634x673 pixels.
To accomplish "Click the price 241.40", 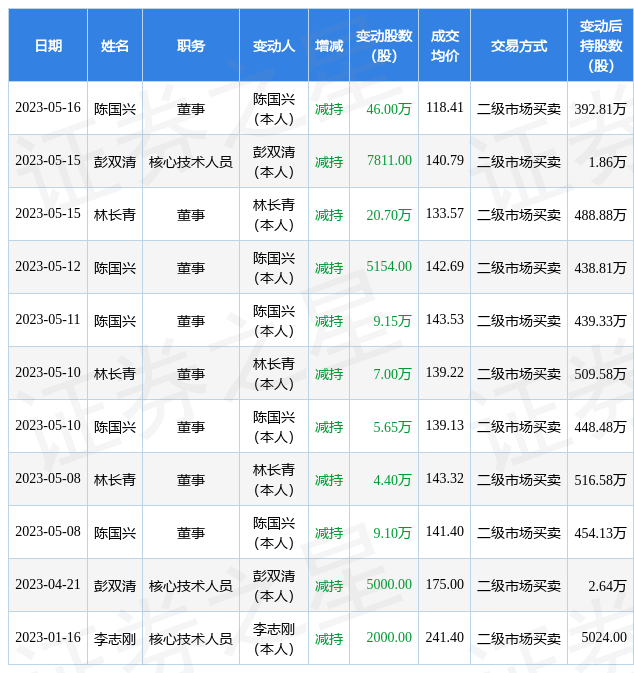I will coord(445,637).
